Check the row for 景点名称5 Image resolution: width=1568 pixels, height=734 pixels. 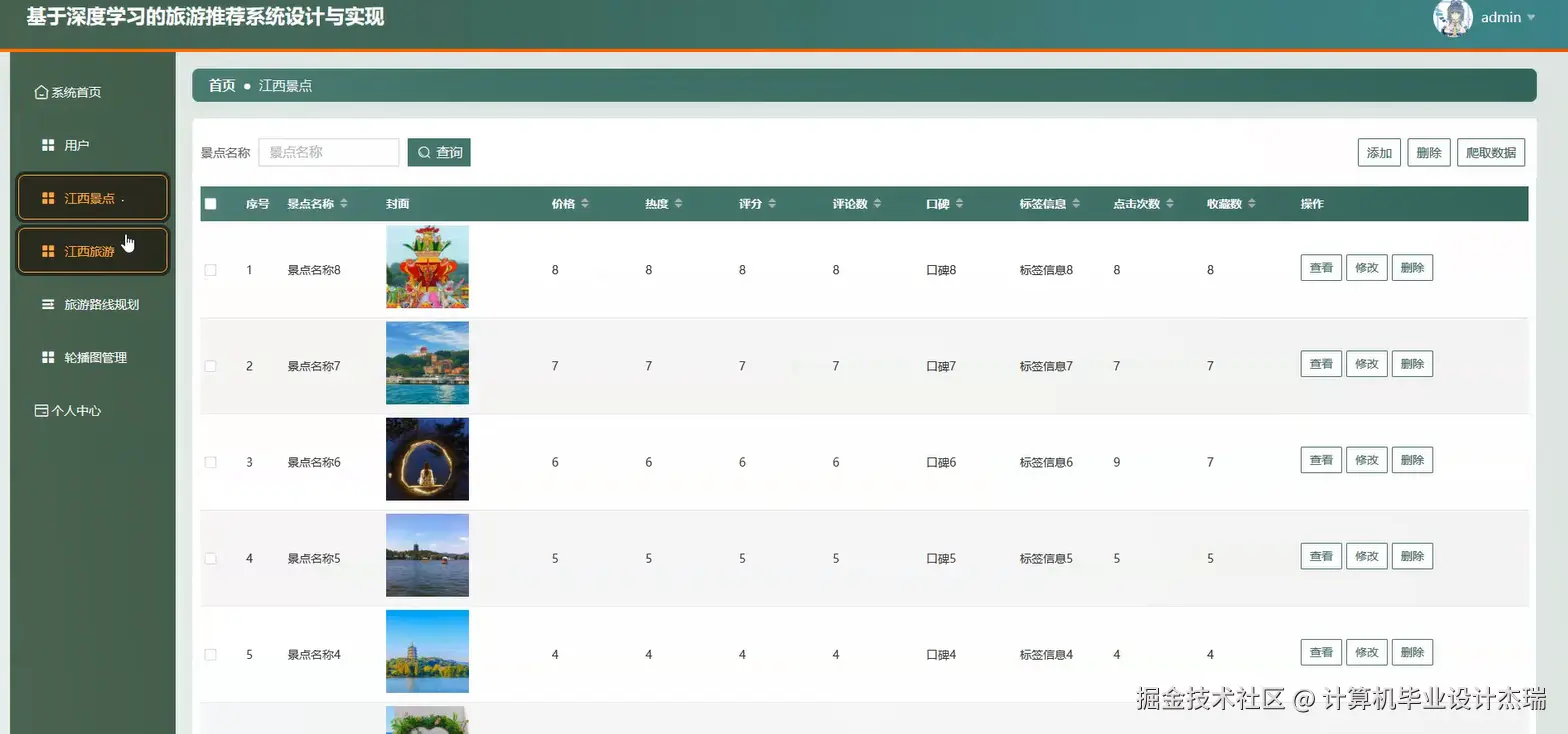pos(210,558)
